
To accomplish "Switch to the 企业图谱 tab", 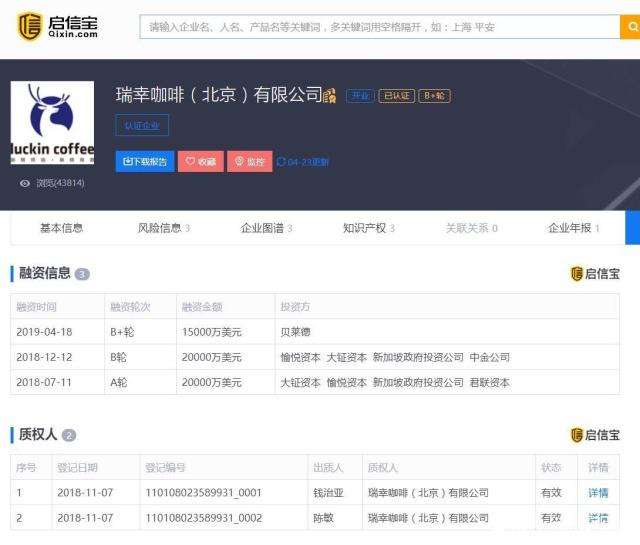I will click(266, 228).
